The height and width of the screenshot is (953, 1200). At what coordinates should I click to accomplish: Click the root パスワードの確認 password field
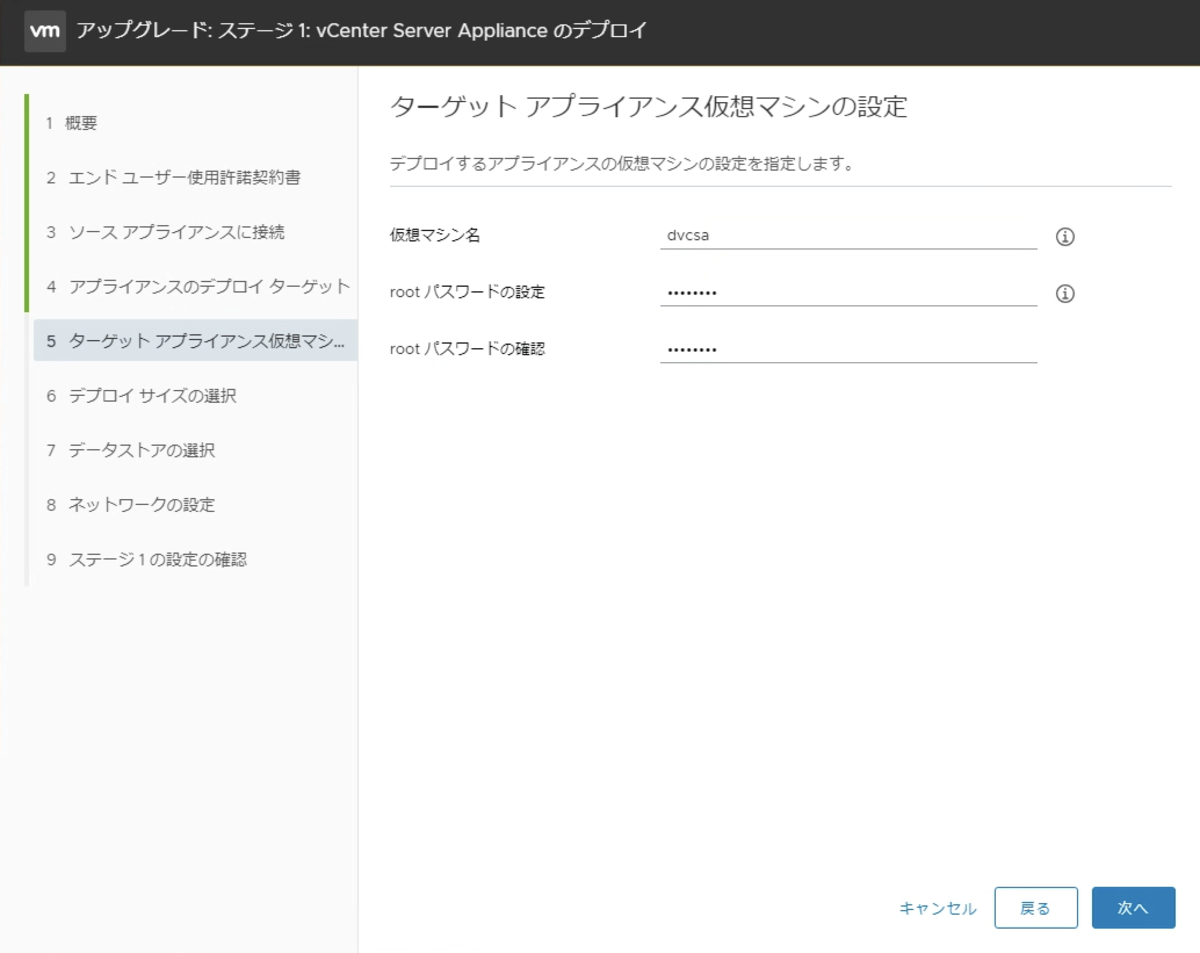click(x=848, y=348)
